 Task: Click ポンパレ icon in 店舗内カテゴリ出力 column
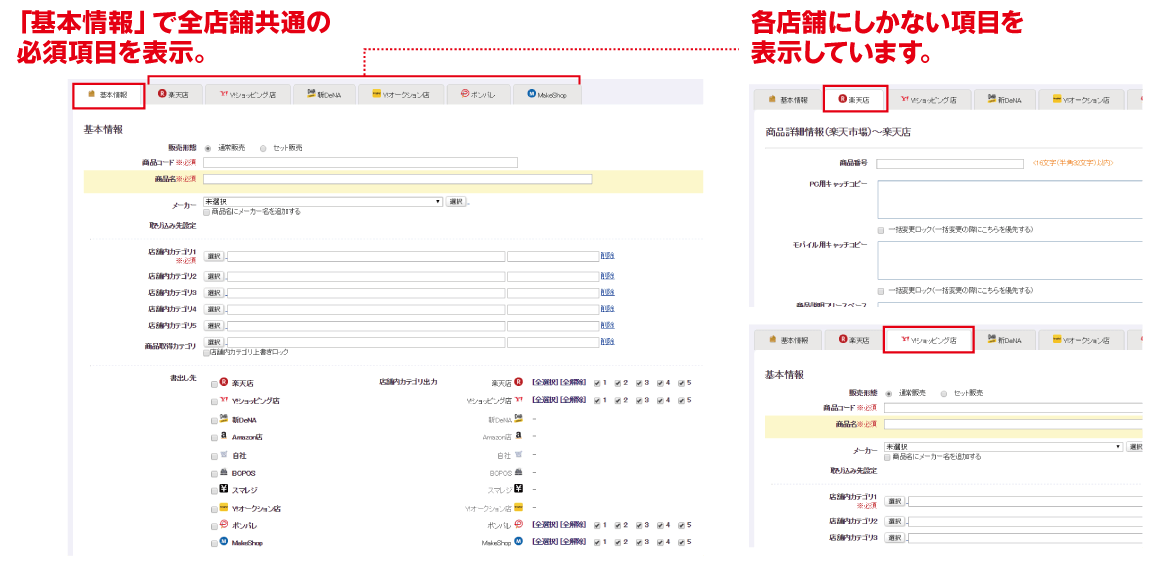[x=519, y=525]
